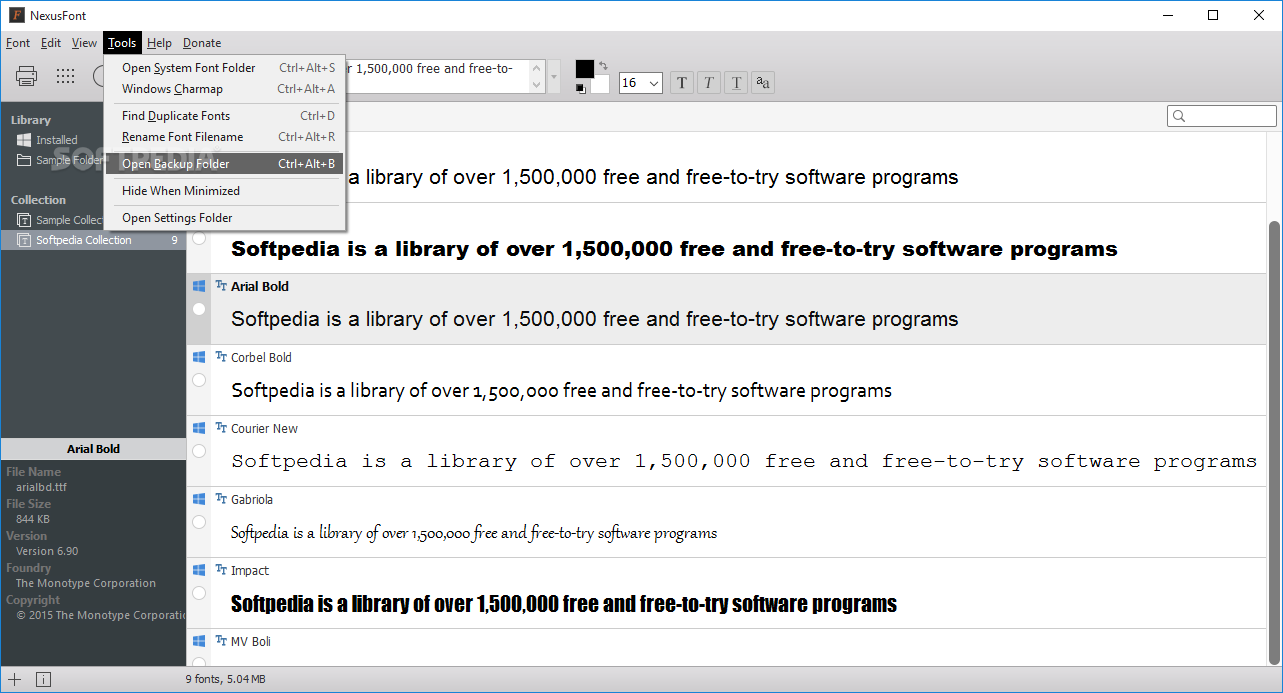Close the open Tools menu
The width and height of the screenshot is (1283, 693).
click(x=122, y=43)
